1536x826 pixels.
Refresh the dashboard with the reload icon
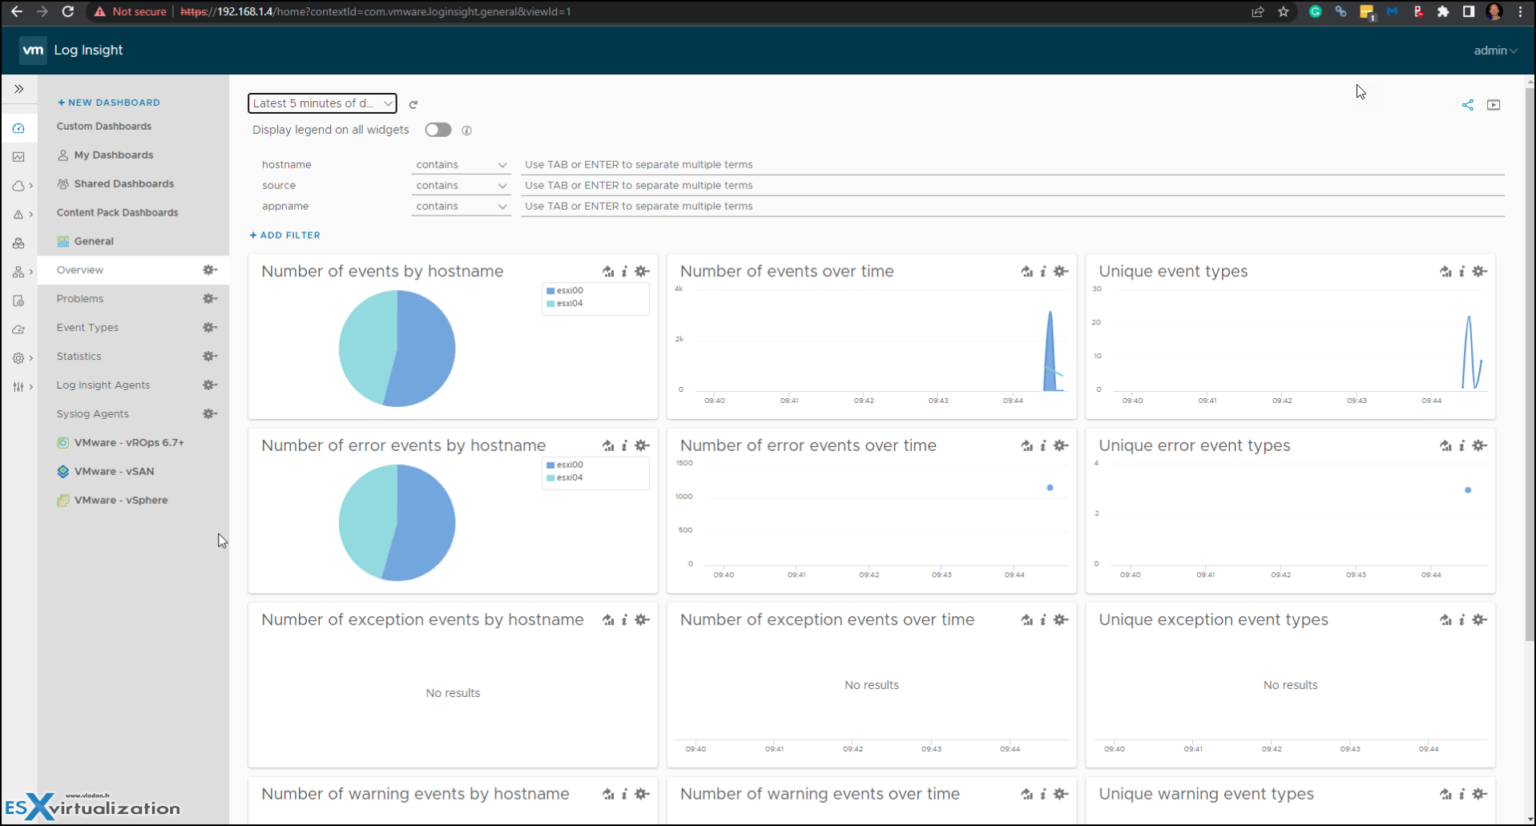[412, 103]
